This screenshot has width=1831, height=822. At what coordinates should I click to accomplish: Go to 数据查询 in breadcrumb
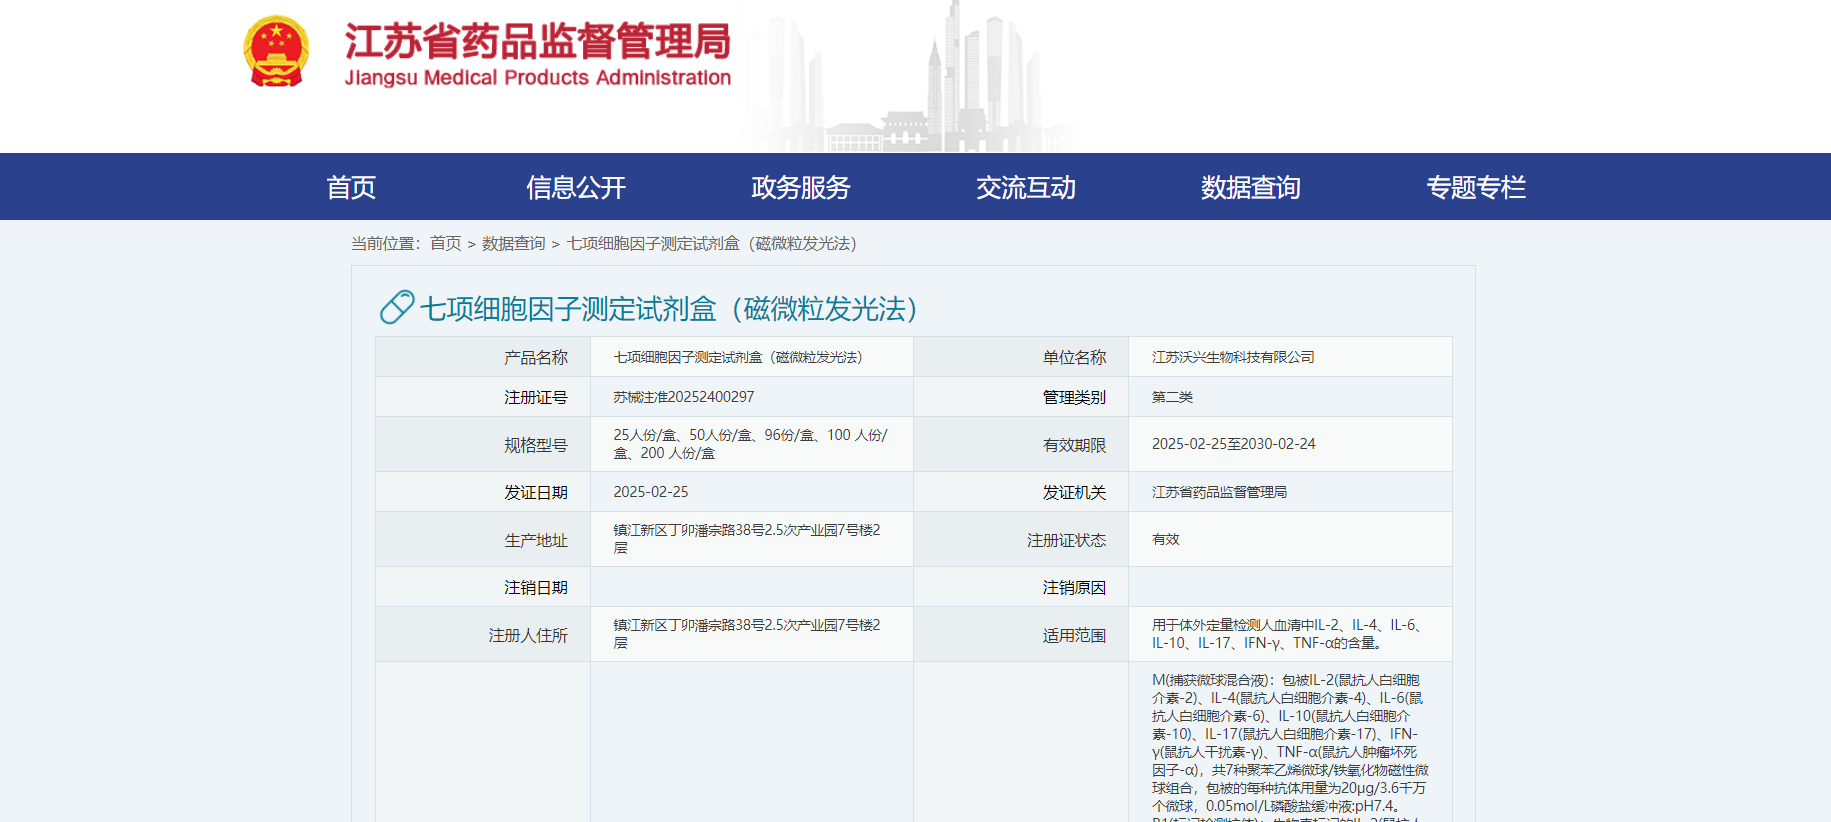(514, 243)
